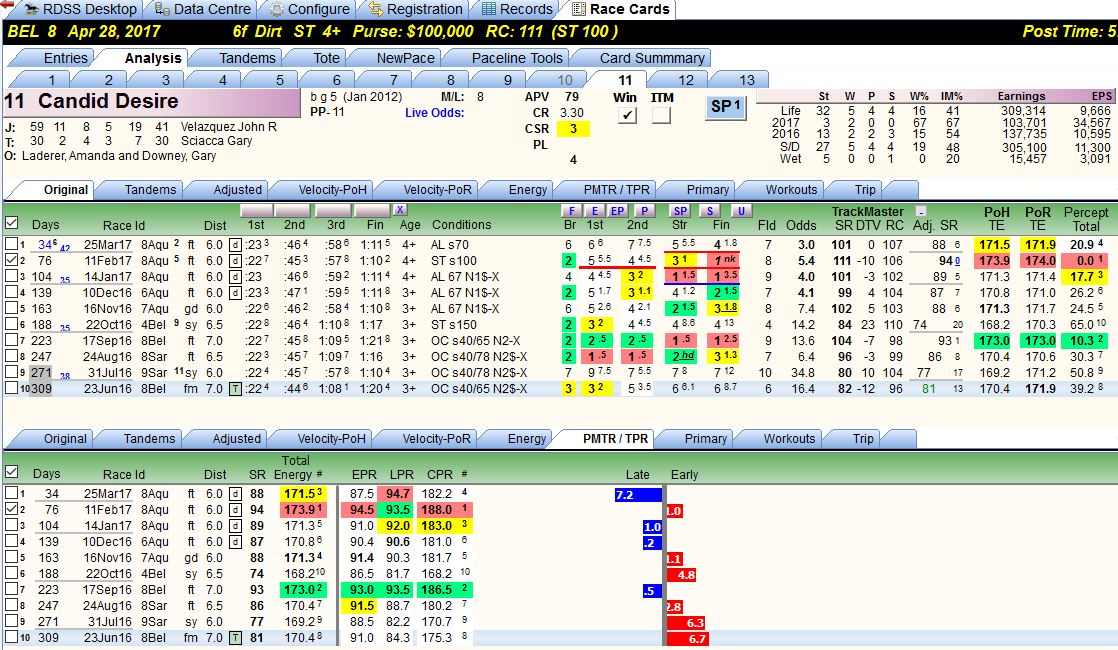
Task: Click the Live Odds label
Action: point(434,113)
